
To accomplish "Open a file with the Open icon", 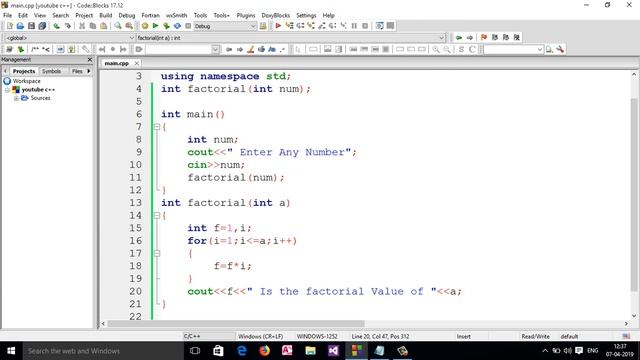I will click(x=20, y=26).
